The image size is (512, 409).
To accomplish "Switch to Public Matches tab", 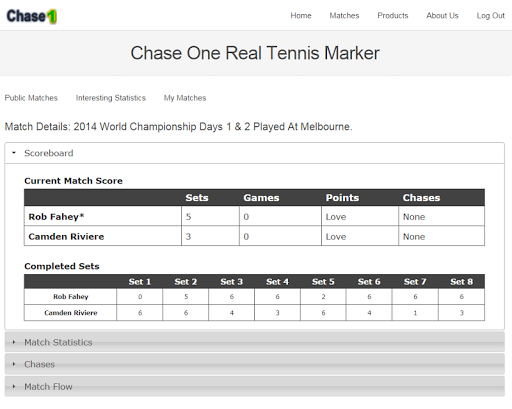I will 31,98.
